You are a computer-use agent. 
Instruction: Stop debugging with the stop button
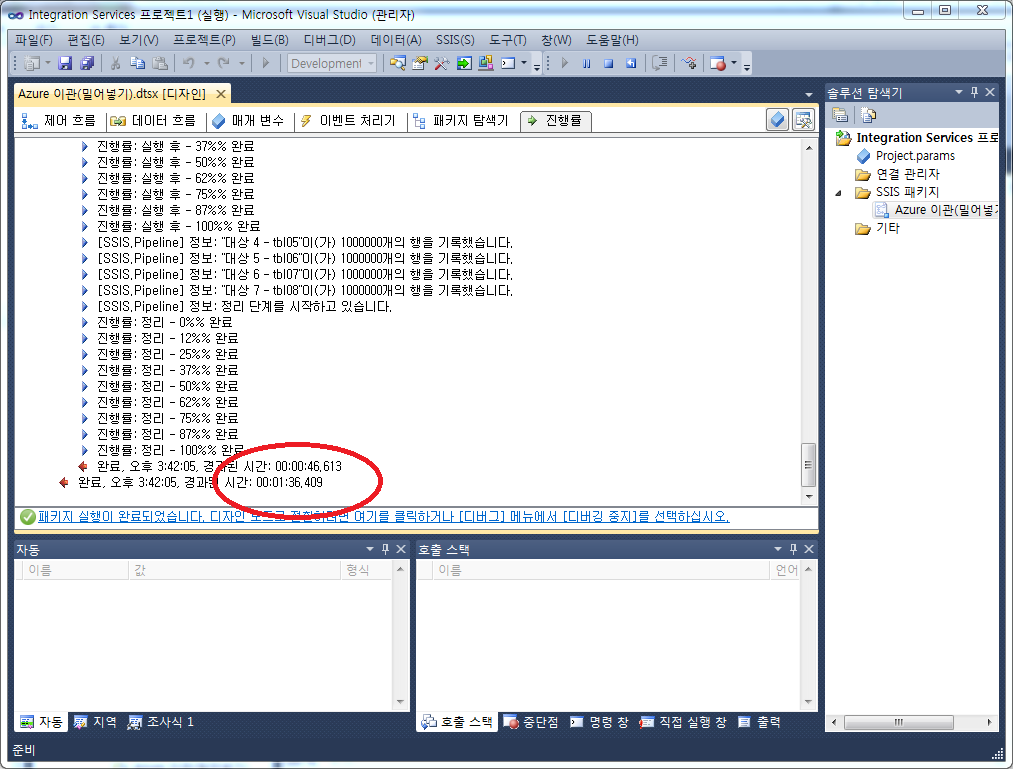[609, 63]
